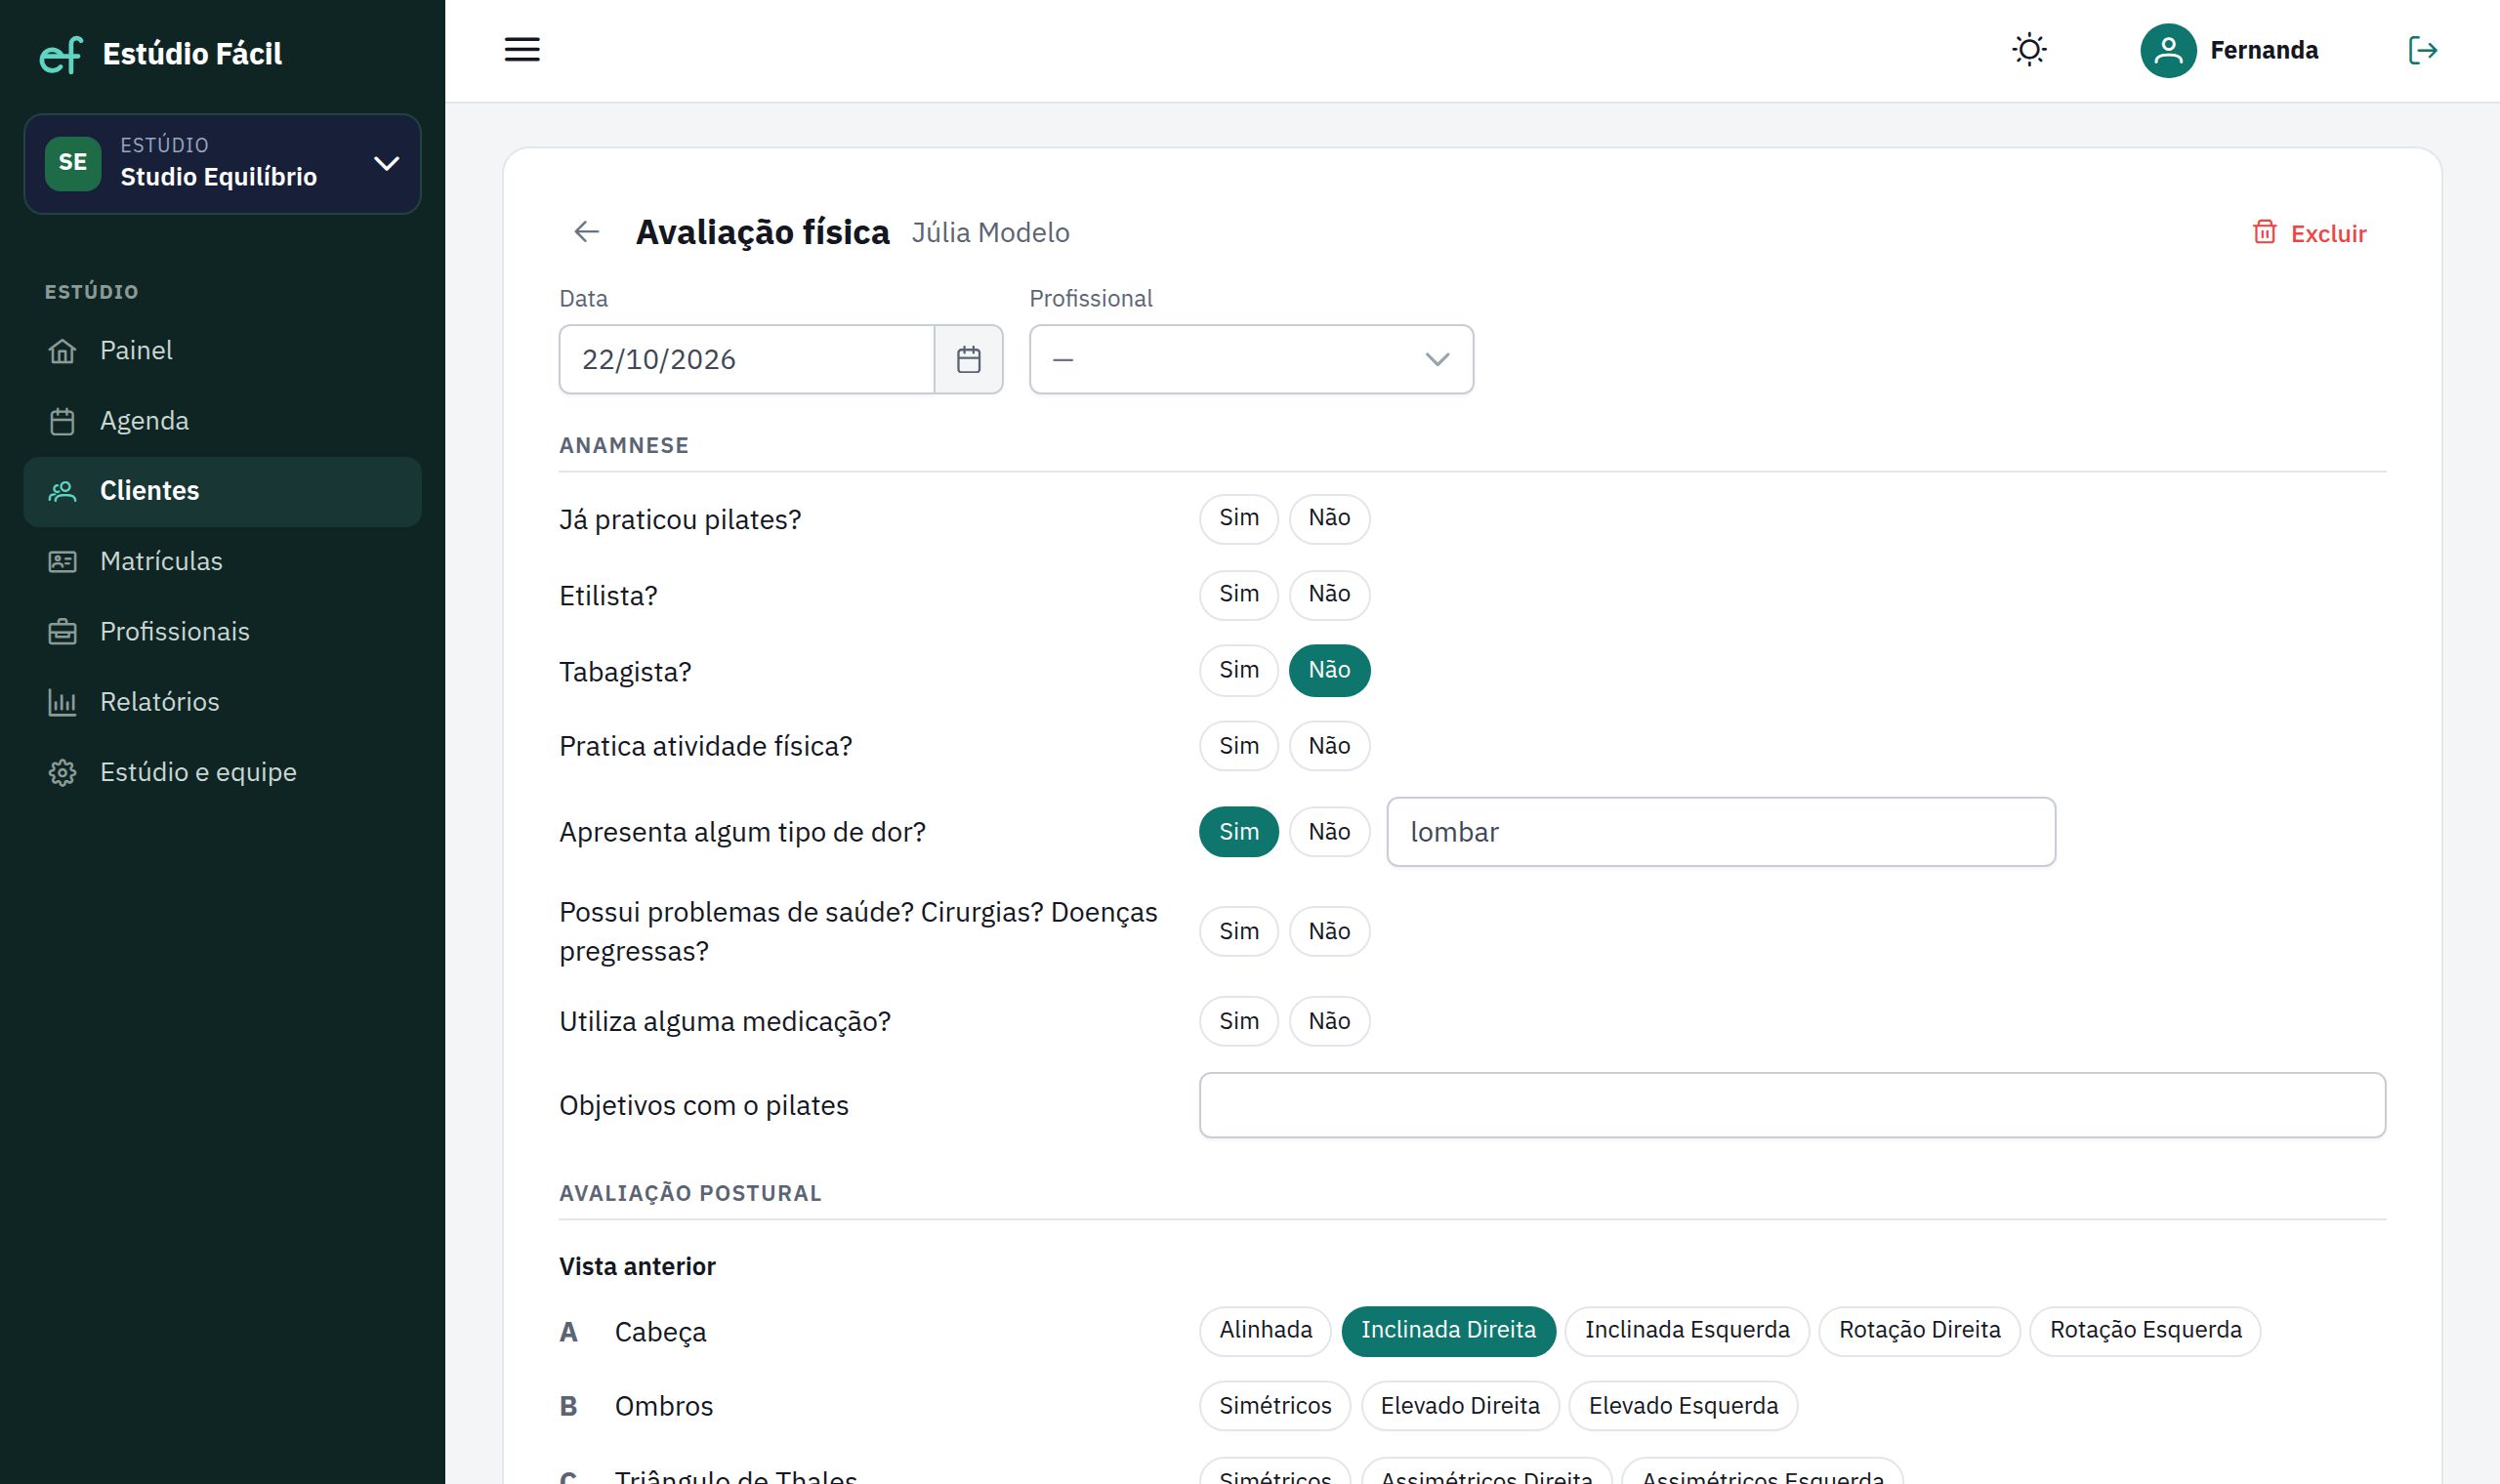Select Sim for Tabagista
Image resolution: width=2500 pixels, height=1484 pixels.
[1238, 670]
